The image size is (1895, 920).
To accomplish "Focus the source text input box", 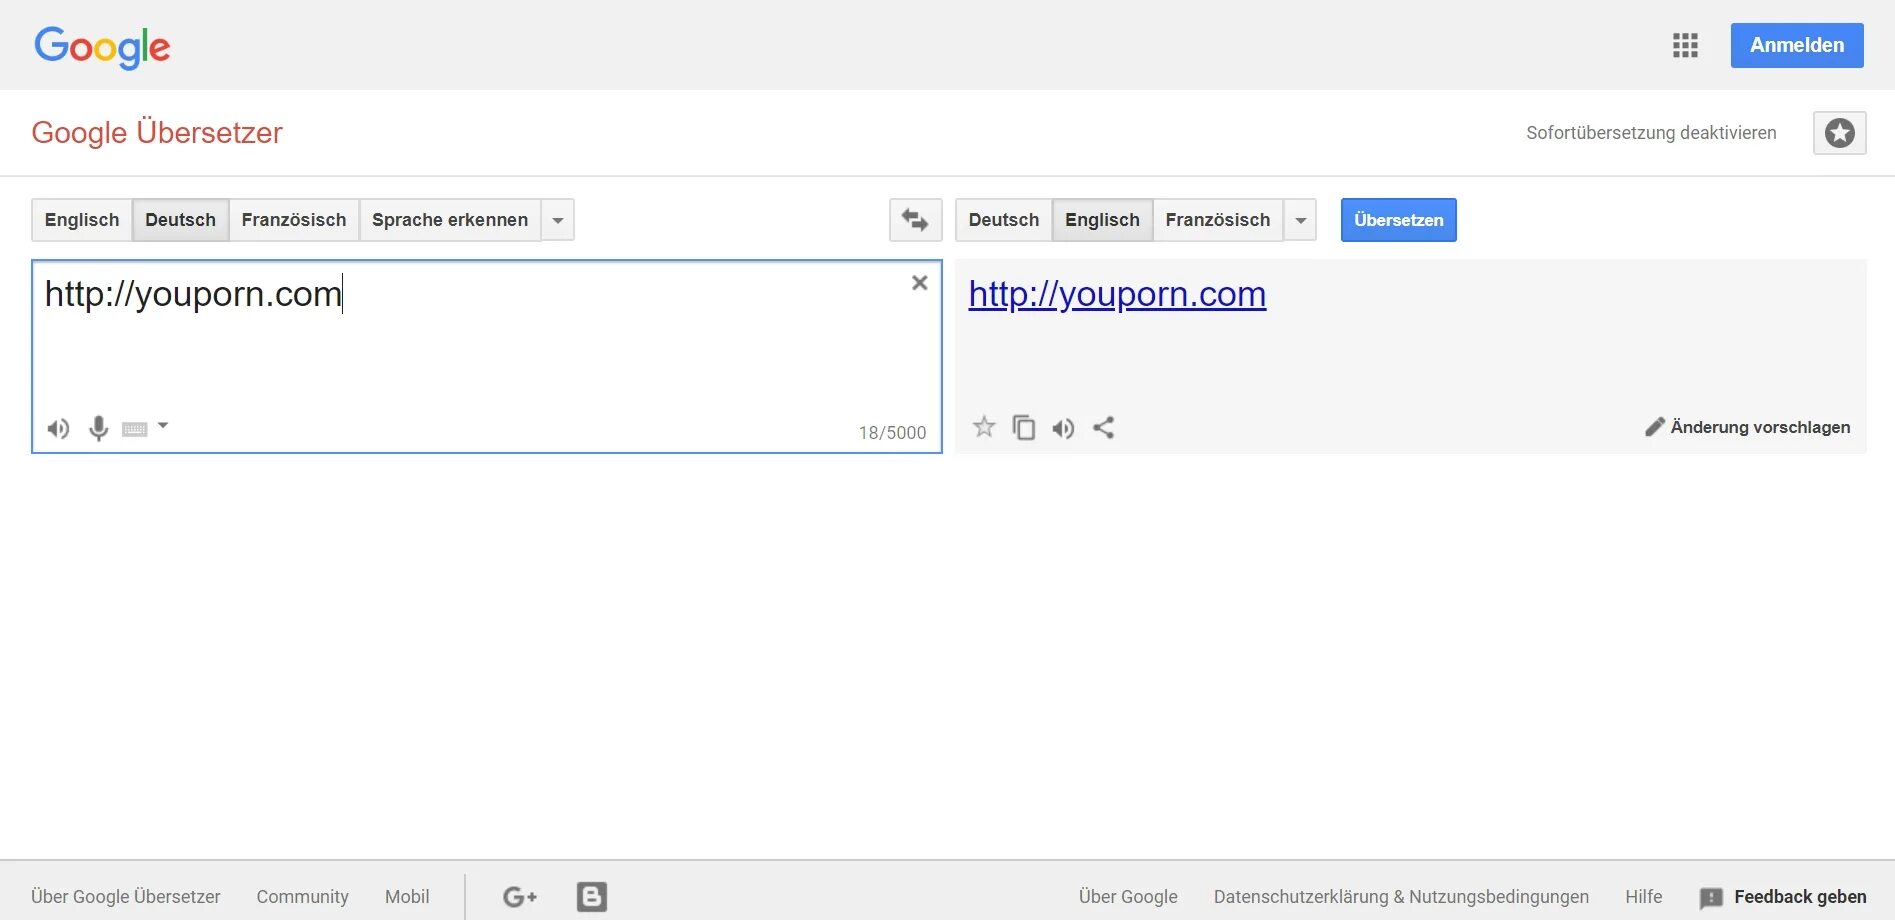I will (x=487, y=357).
